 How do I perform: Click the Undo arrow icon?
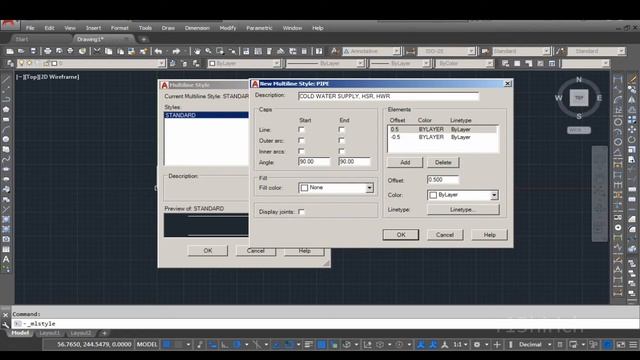158,51
